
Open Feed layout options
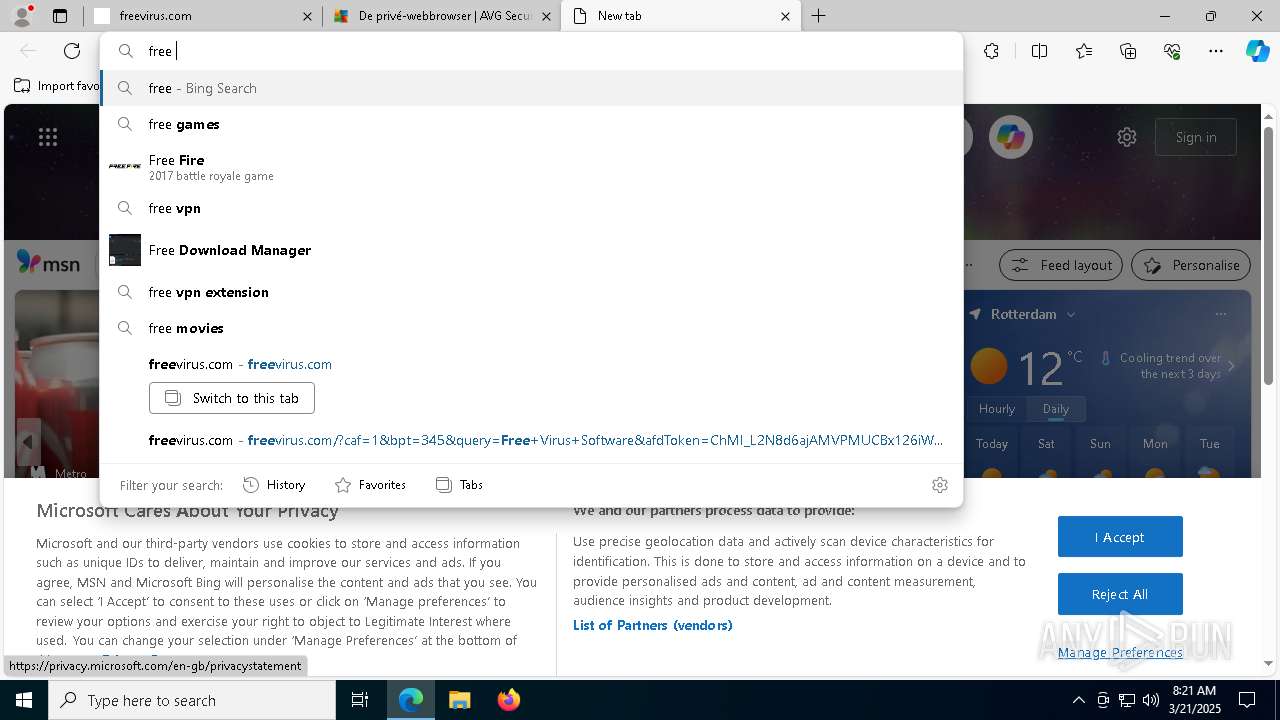pos(1061,265)
